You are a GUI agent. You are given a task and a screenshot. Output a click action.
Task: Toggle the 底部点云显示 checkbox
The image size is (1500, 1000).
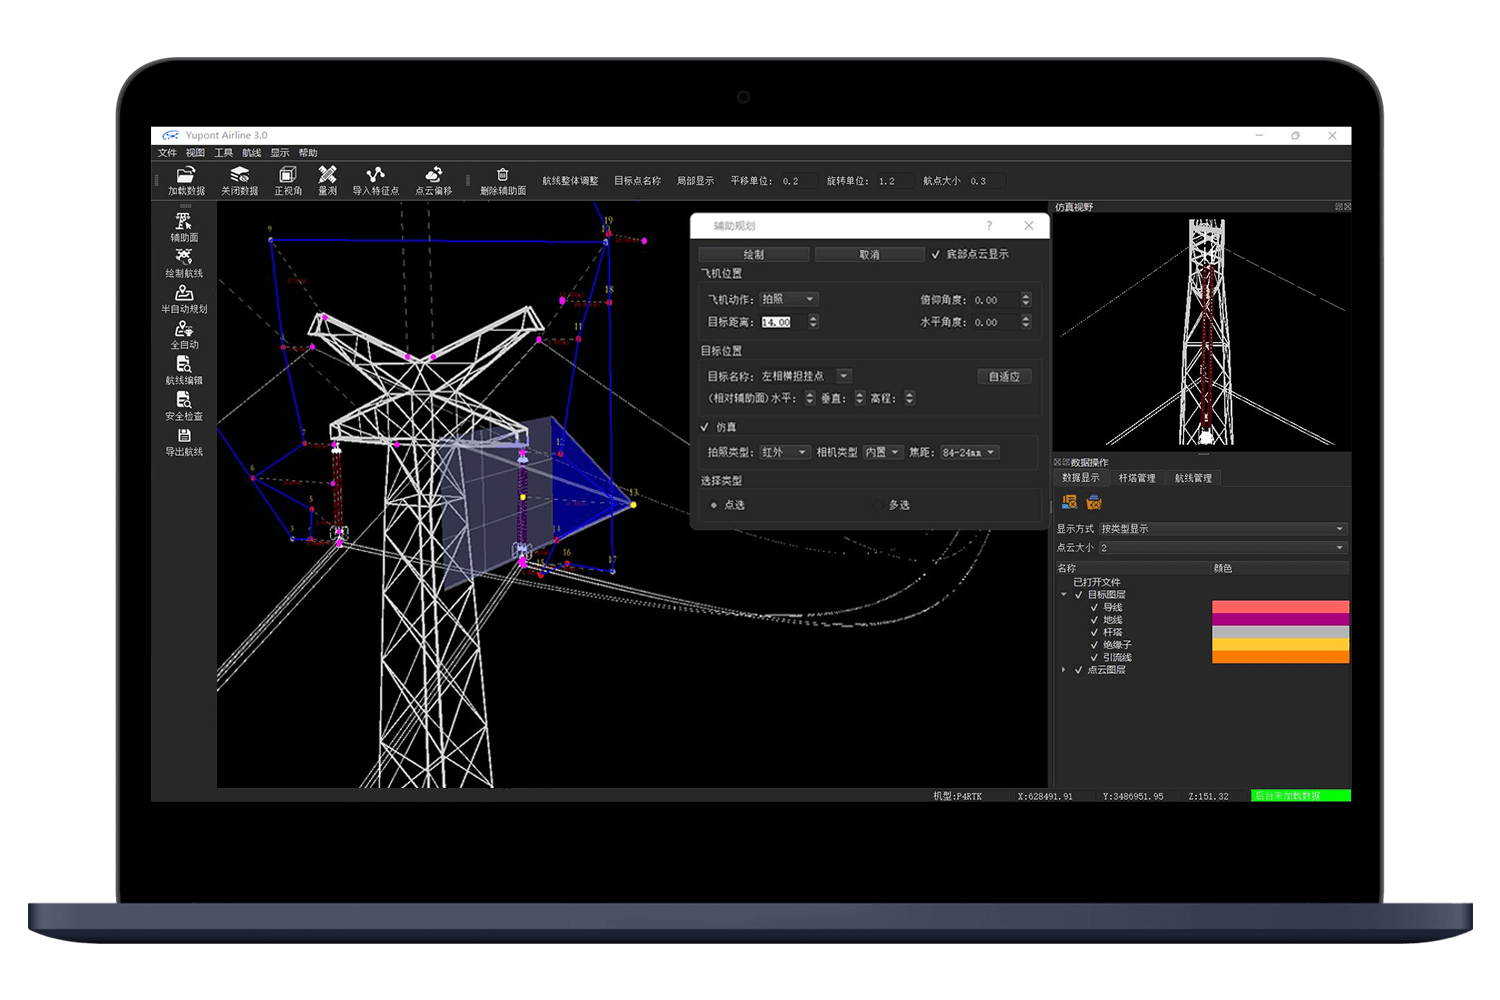(936, 255)
